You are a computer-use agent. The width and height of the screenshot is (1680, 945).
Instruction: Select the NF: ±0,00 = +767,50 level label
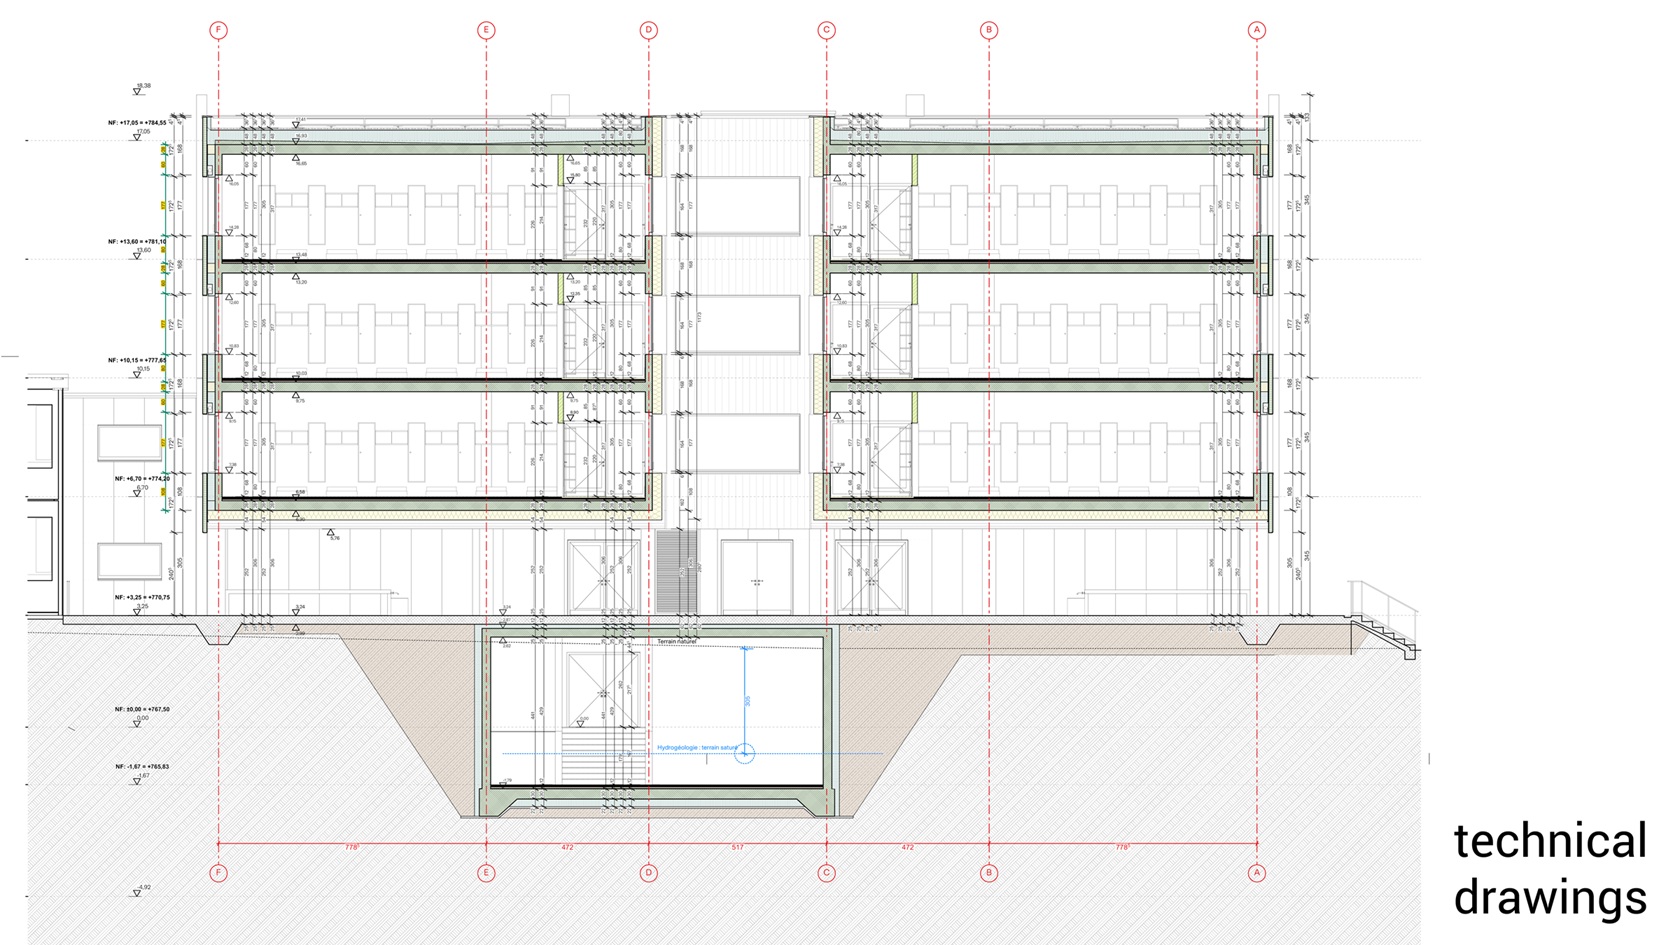pyautogui.click(x=142, y=709)
